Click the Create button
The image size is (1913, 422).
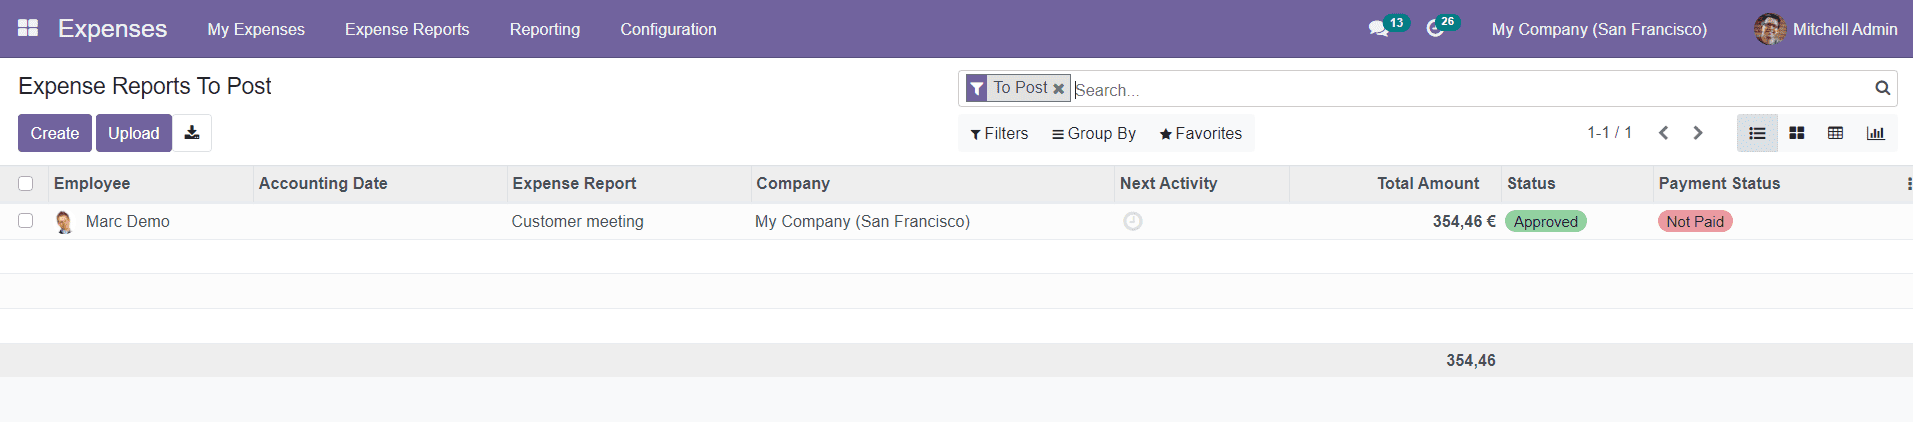(55, 133)
